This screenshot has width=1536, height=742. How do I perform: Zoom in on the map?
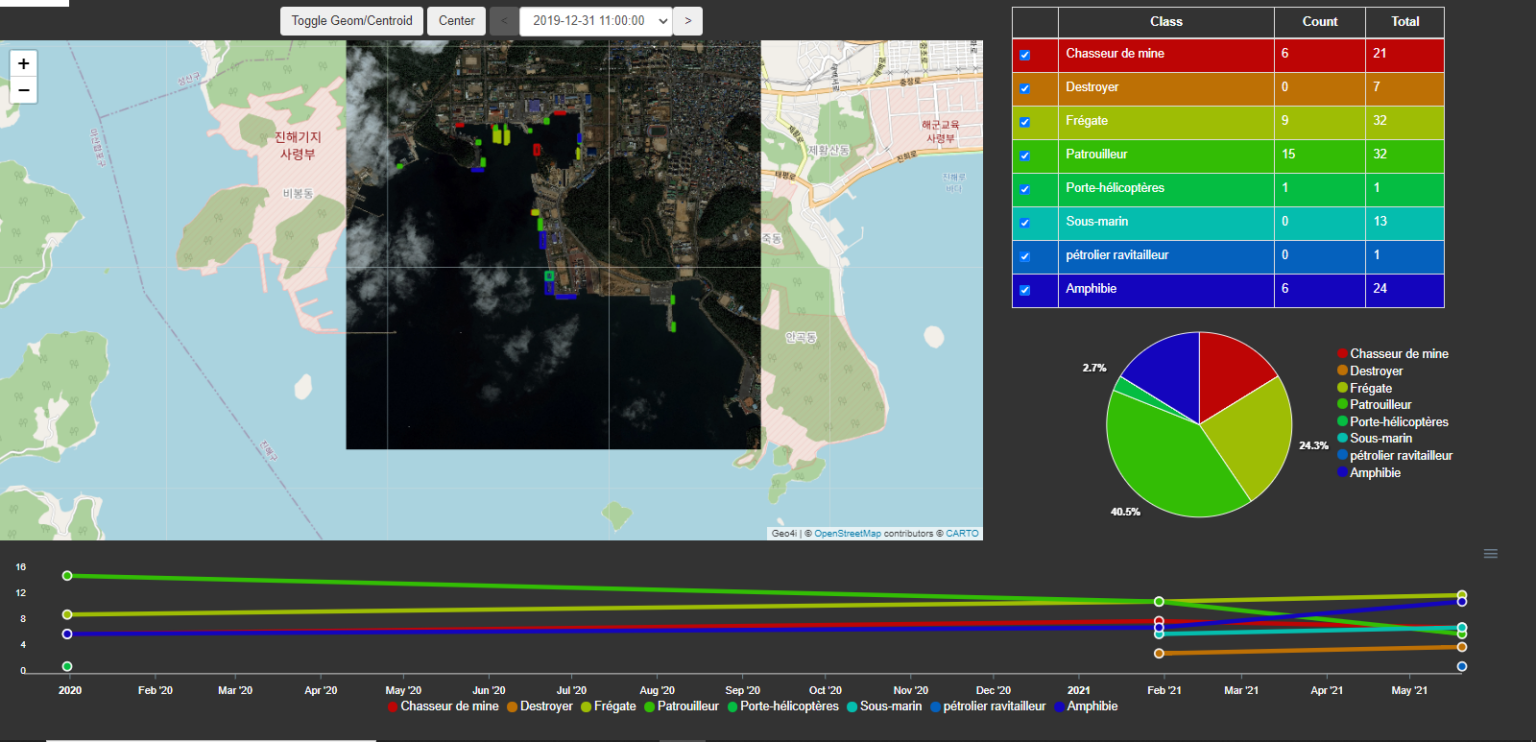click(x=24, y=64)
